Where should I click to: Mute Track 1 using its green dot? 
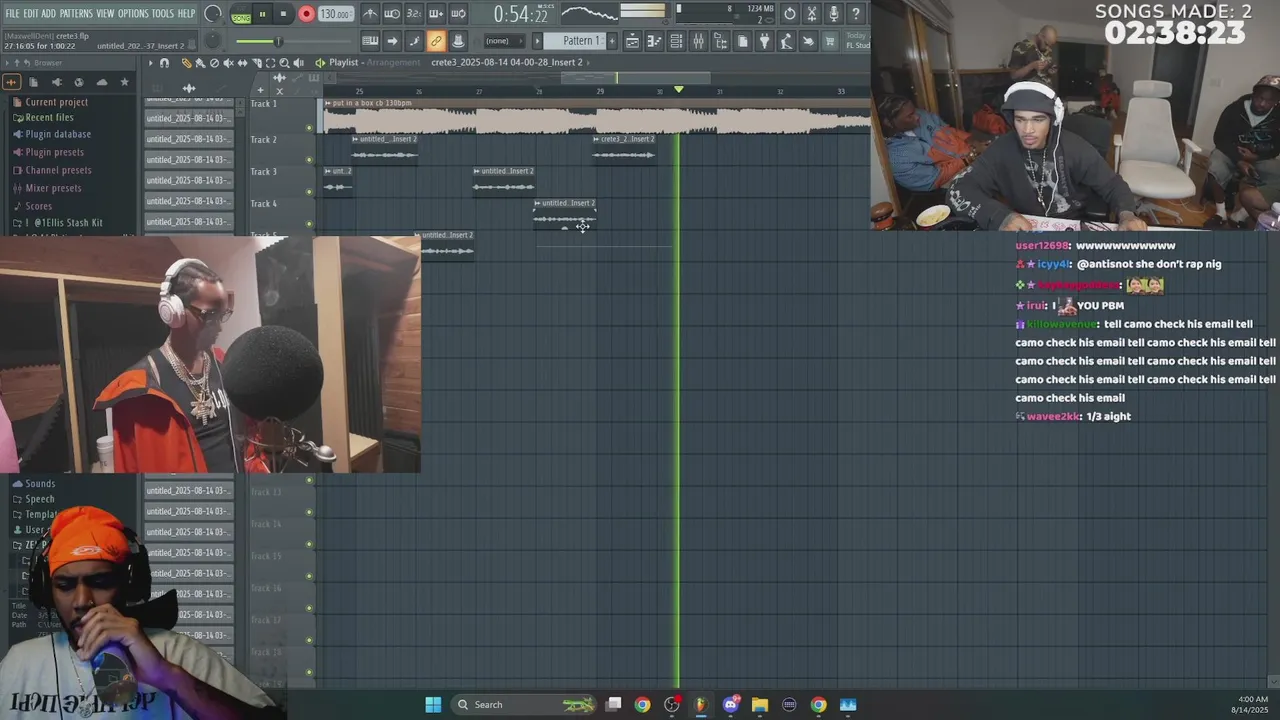click(x=309, y=128)
